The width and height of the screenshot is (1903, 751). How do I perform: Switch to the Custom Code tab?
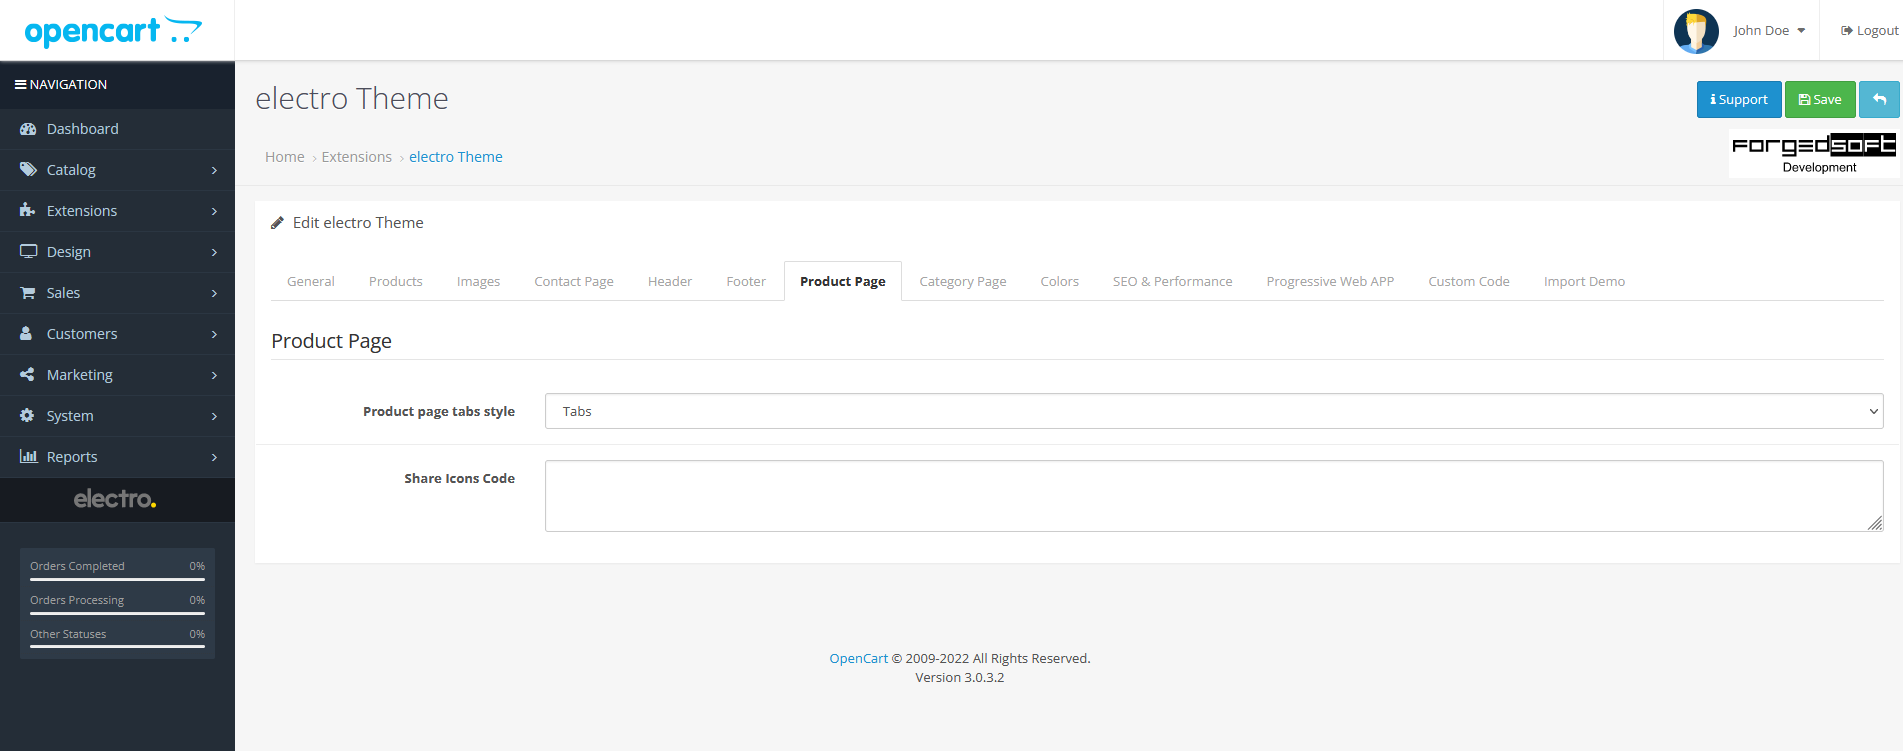pyautogui.click(x=1469, y=281)
